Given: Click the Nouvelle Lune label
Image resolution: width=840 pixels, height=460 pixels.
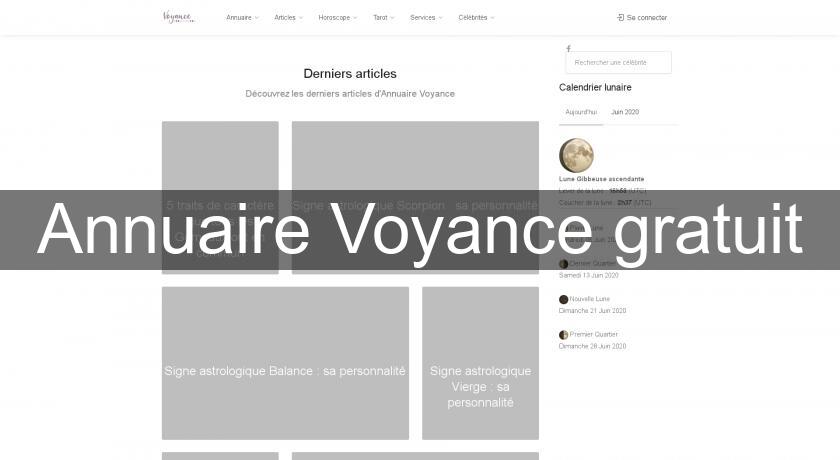Looking at the screenshot, I should click(590, 299).
